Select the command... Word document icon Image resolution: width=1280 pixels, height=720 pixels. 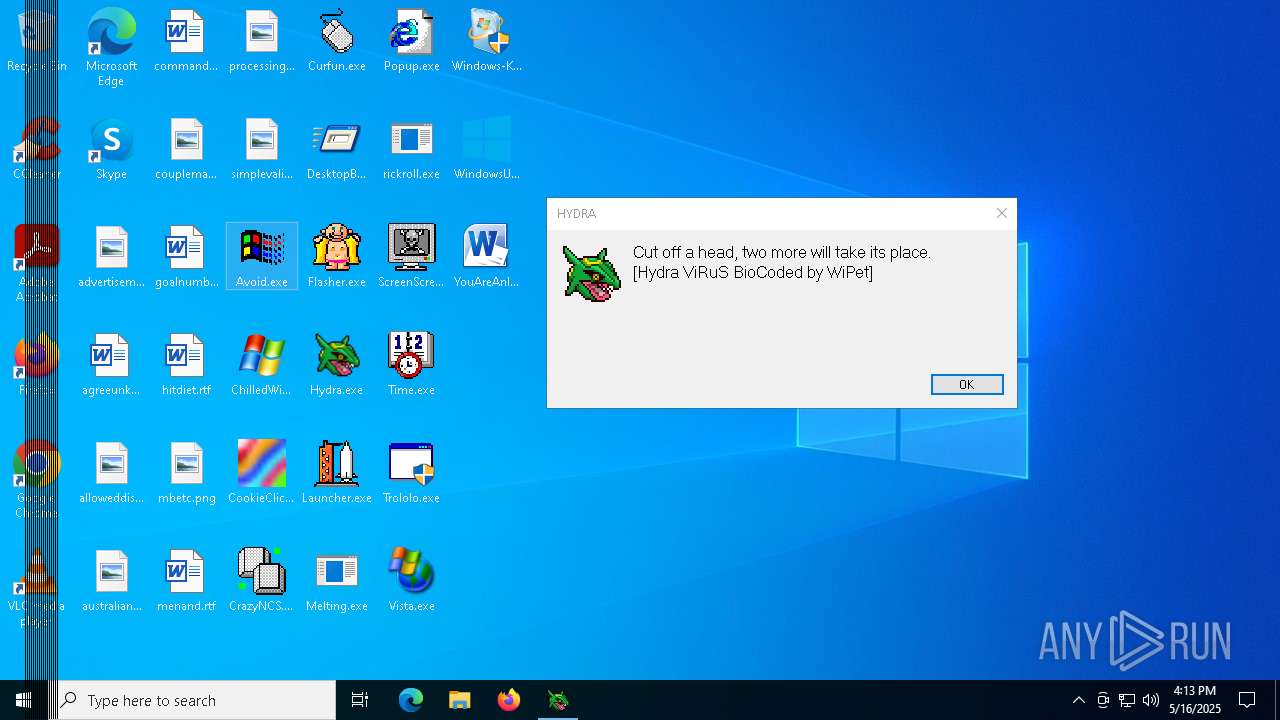click(186, 41)
